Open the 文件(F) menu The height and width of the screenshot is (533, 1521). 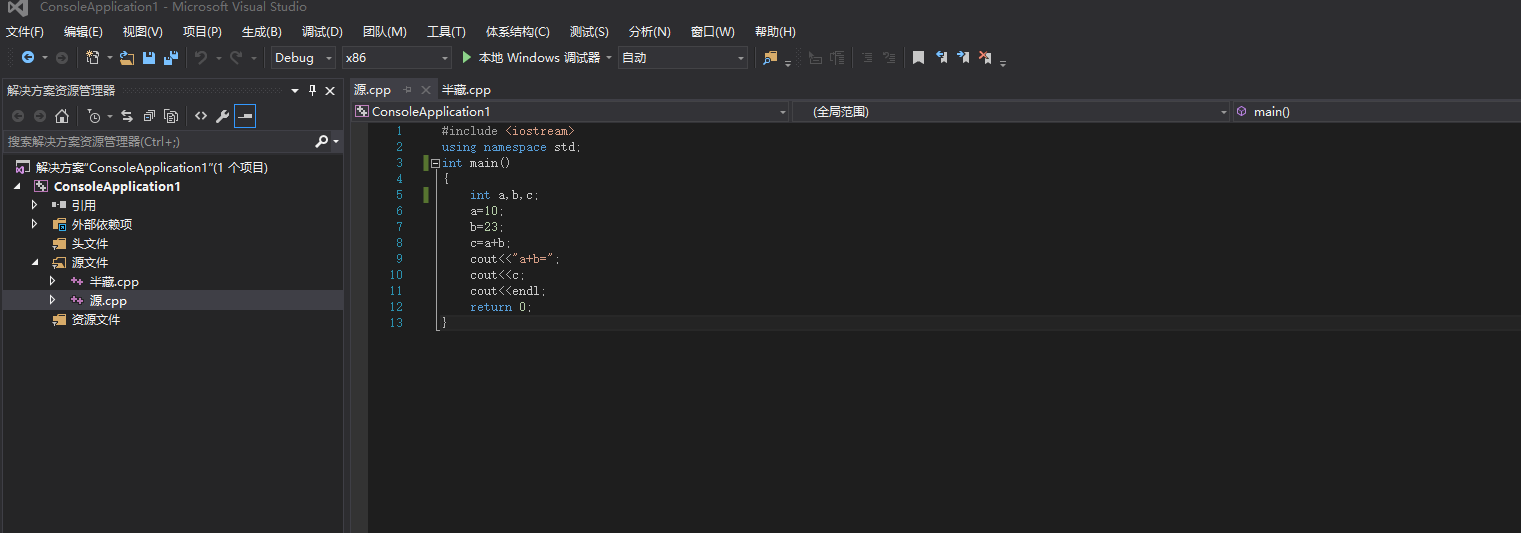coord(25,32)
